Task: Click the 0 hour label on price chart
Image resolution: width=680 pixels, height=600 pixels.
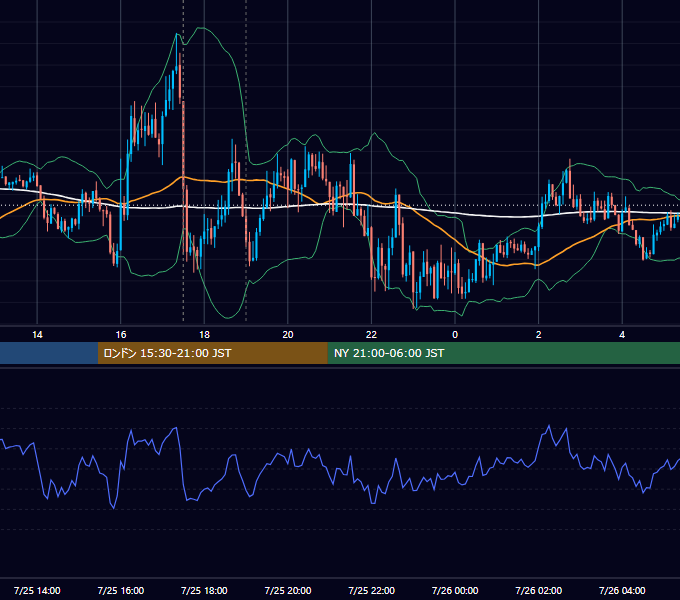Action: coord(455,335)
